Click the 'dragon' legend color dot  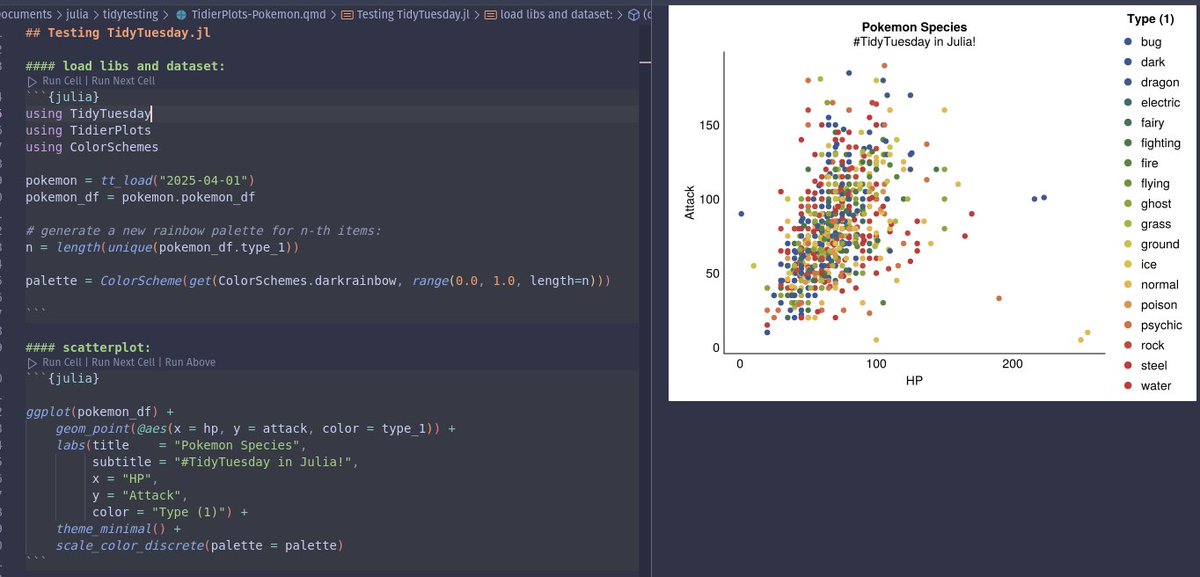[x=1129, y=83]
